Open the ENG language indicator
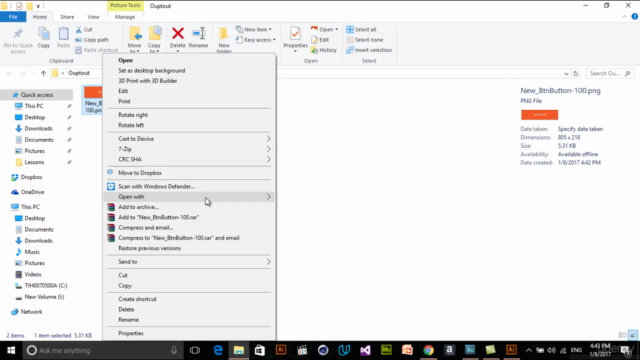Image resolution: width=640 pixels, height=360 pixels. (x=576, y=350)
